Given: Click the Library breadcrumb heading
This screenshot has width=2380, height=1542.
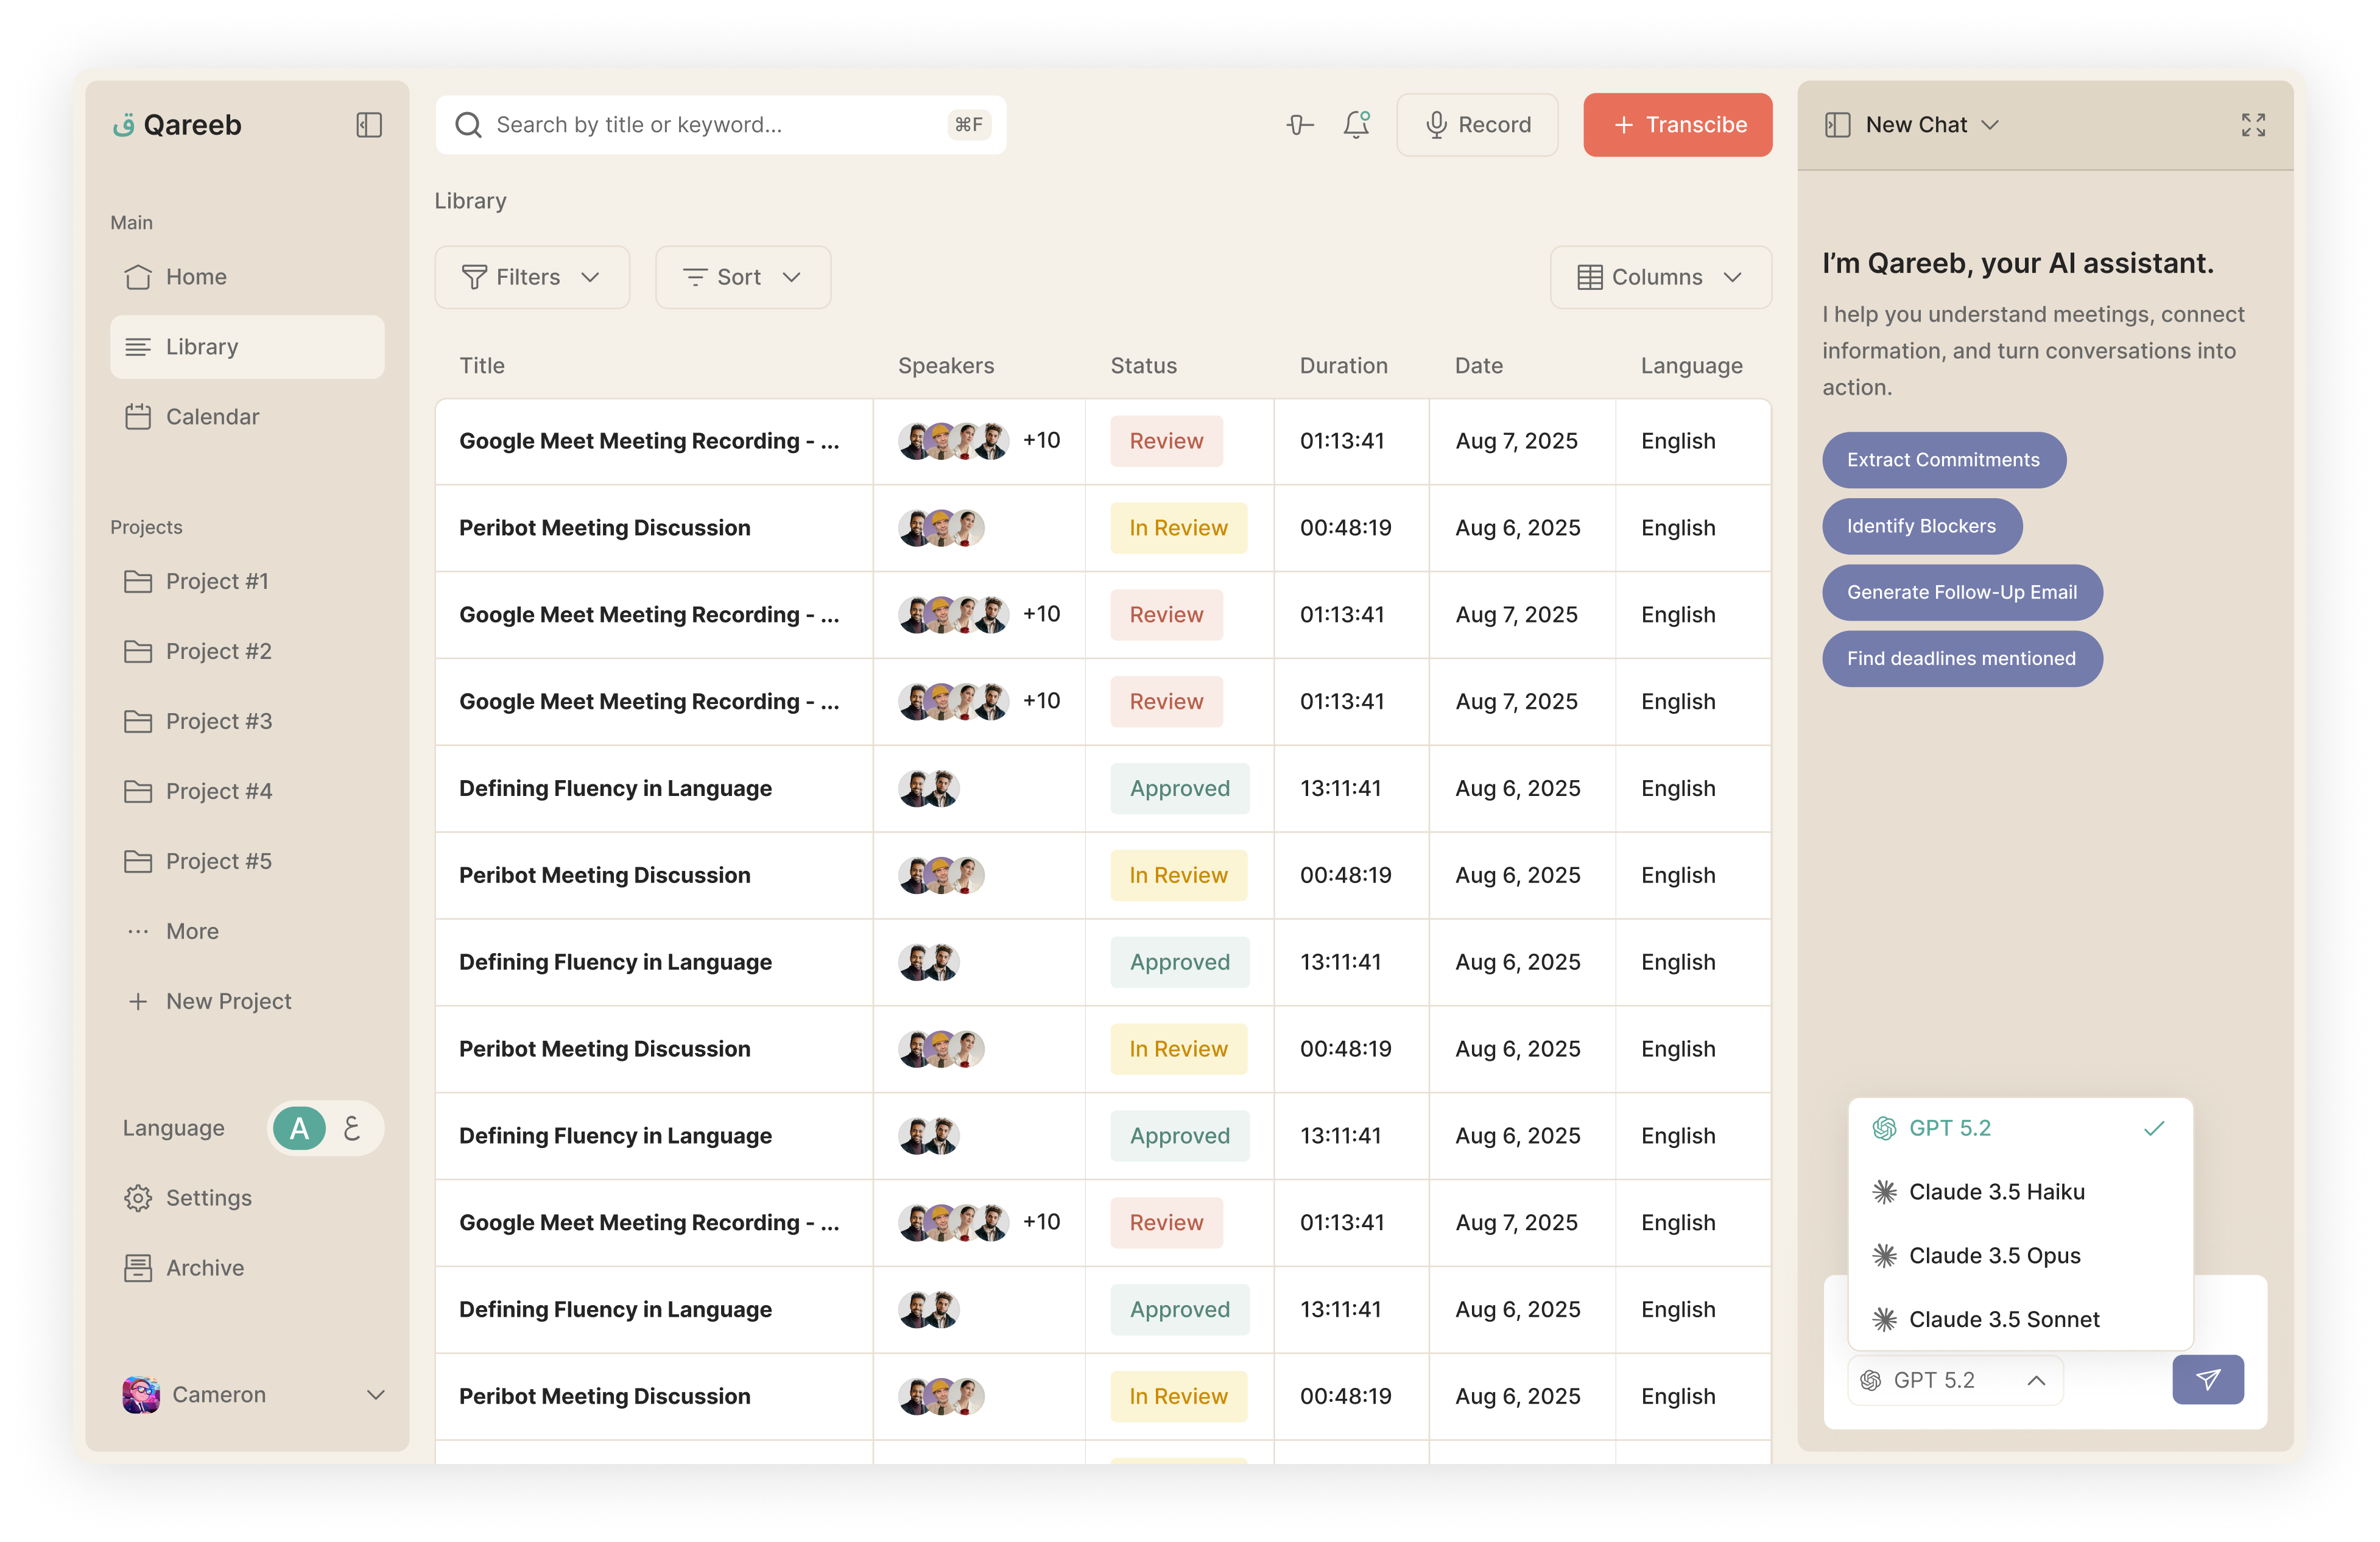Looking at the screenshot, I should (x=470, y=201).
